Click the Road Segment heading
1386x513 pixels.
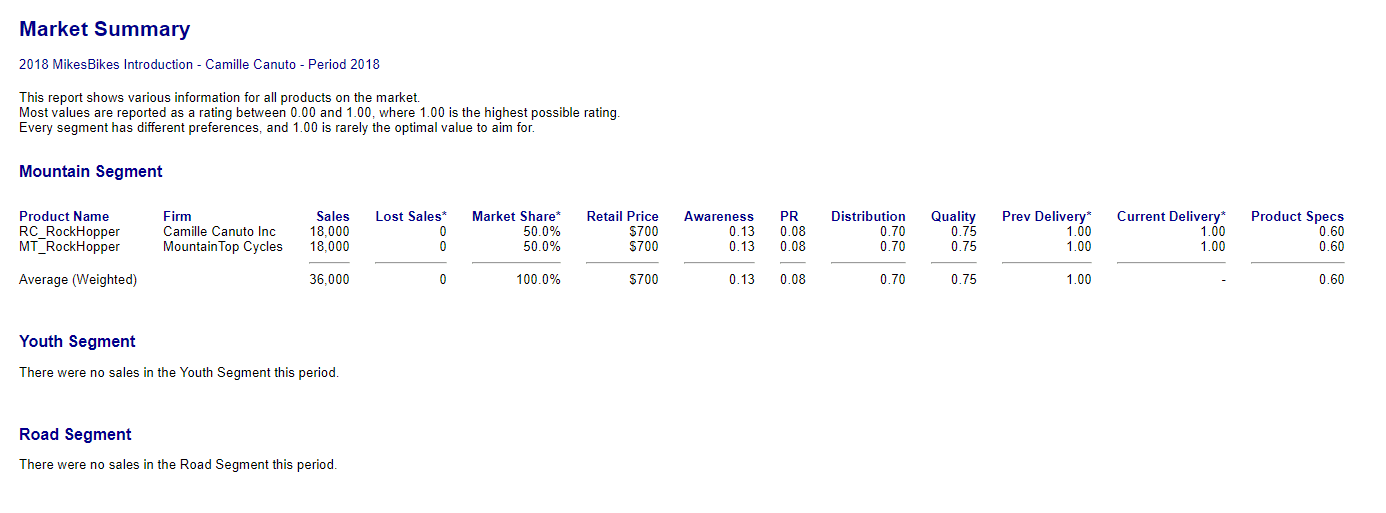tap(75, 435)
